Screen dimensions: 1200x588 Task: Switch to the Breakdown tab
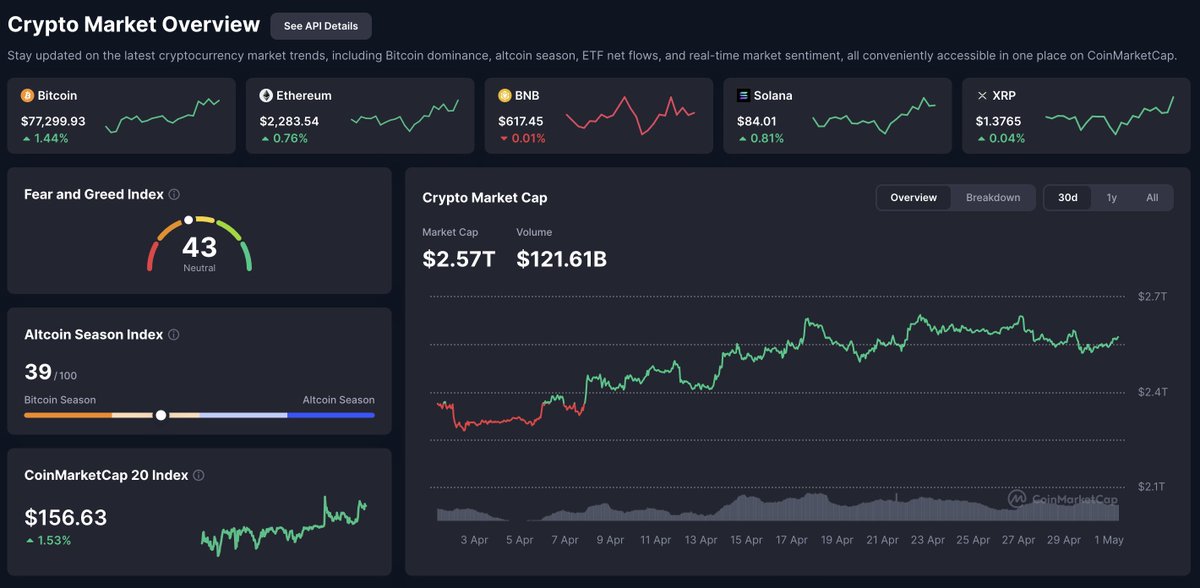tap(993, 198)
